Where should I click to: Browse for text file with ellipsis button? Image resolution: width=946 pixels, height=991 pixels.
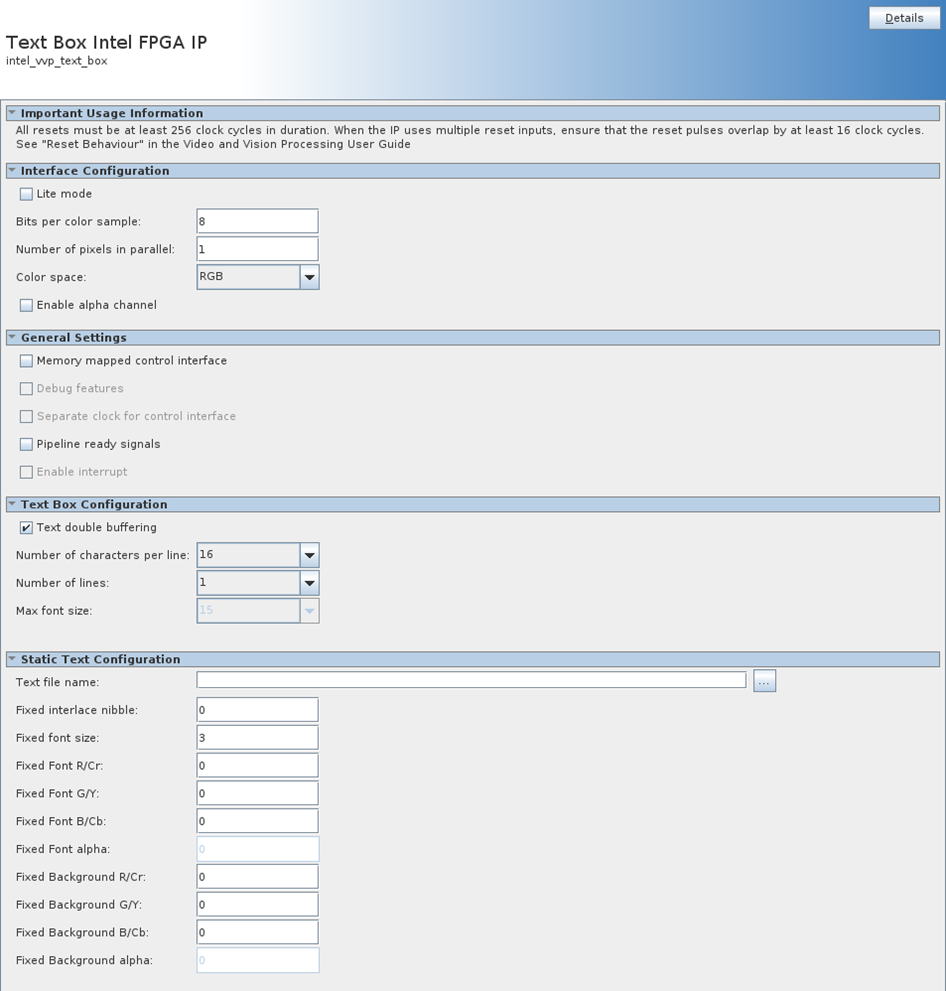pyautogui.click(x=764, y=681)
